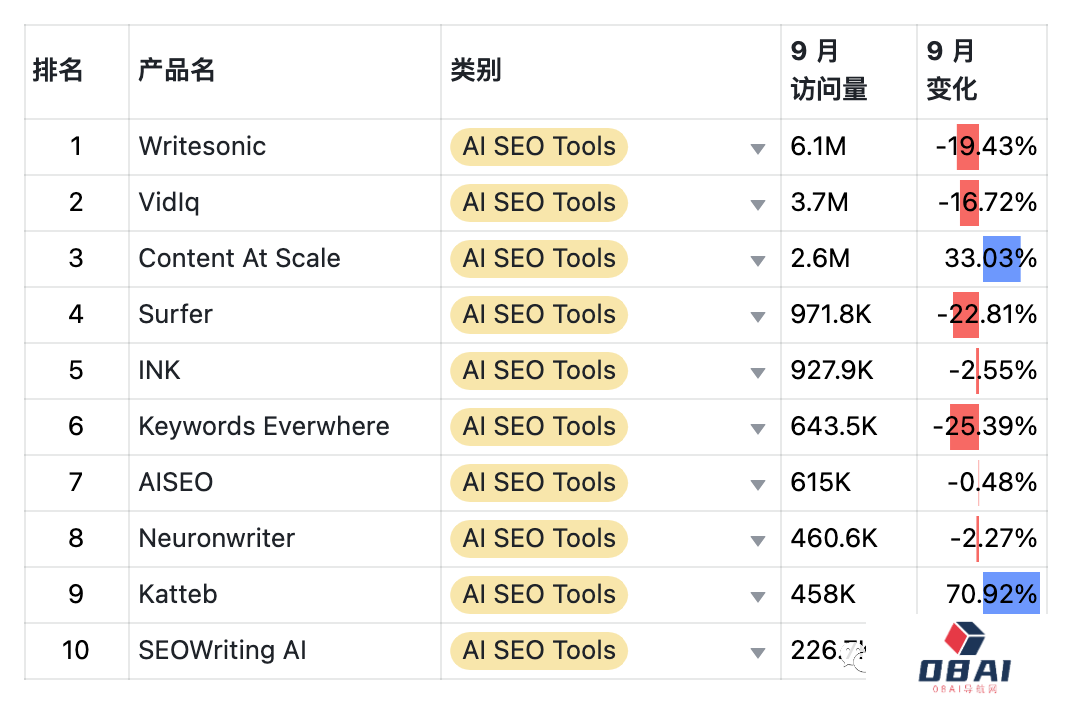The height and width of the screenshot is (704, 1072).
Task: Open dropdown arrow in AISEO row
Action: (x=758, y=485)
